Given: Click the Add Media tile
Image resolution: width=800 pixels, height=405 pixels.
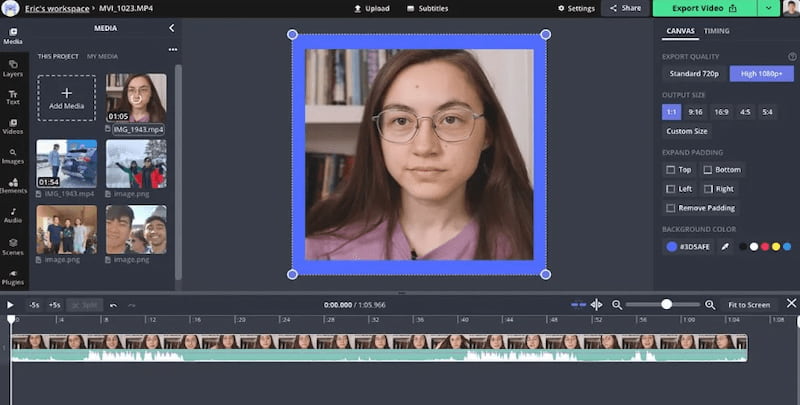Looking at the screenshot, I should (x=66, y=98).
